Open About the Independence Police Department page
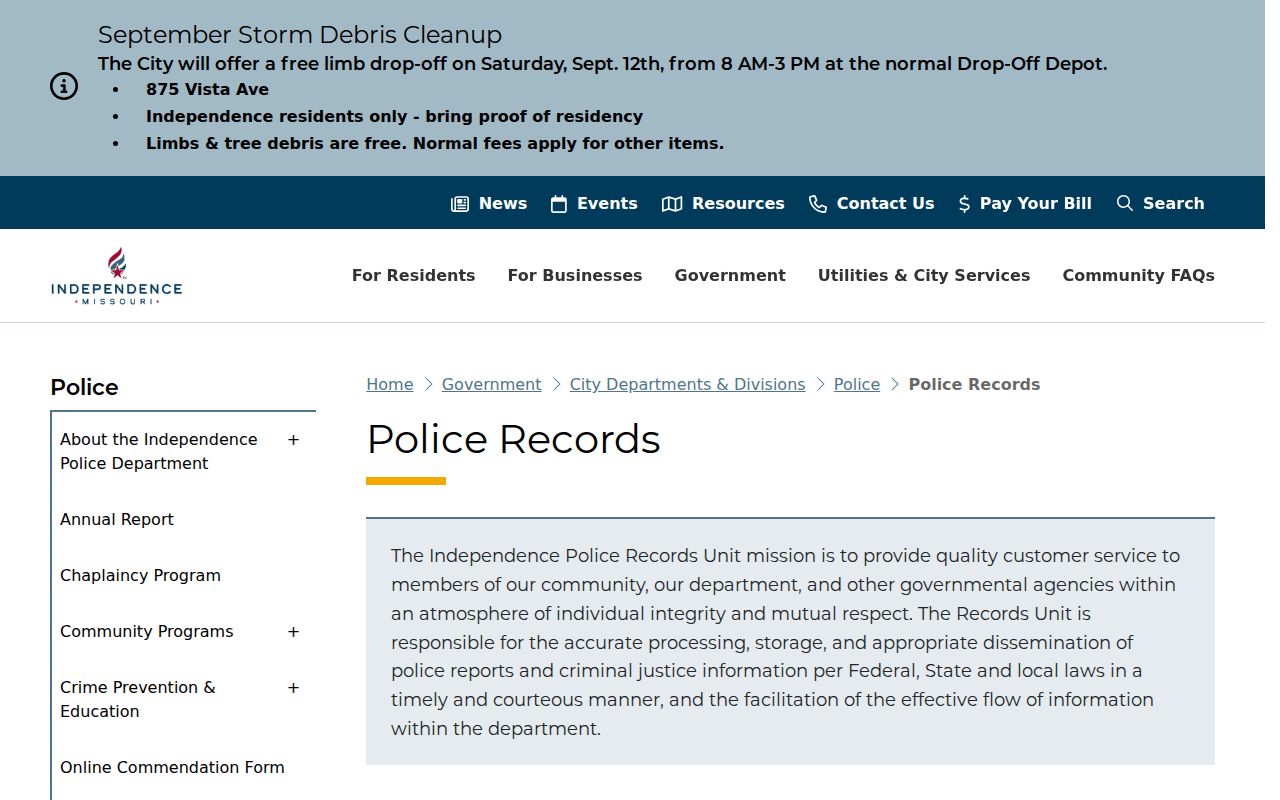This screenshot has height=800, width=1280. 158,452
